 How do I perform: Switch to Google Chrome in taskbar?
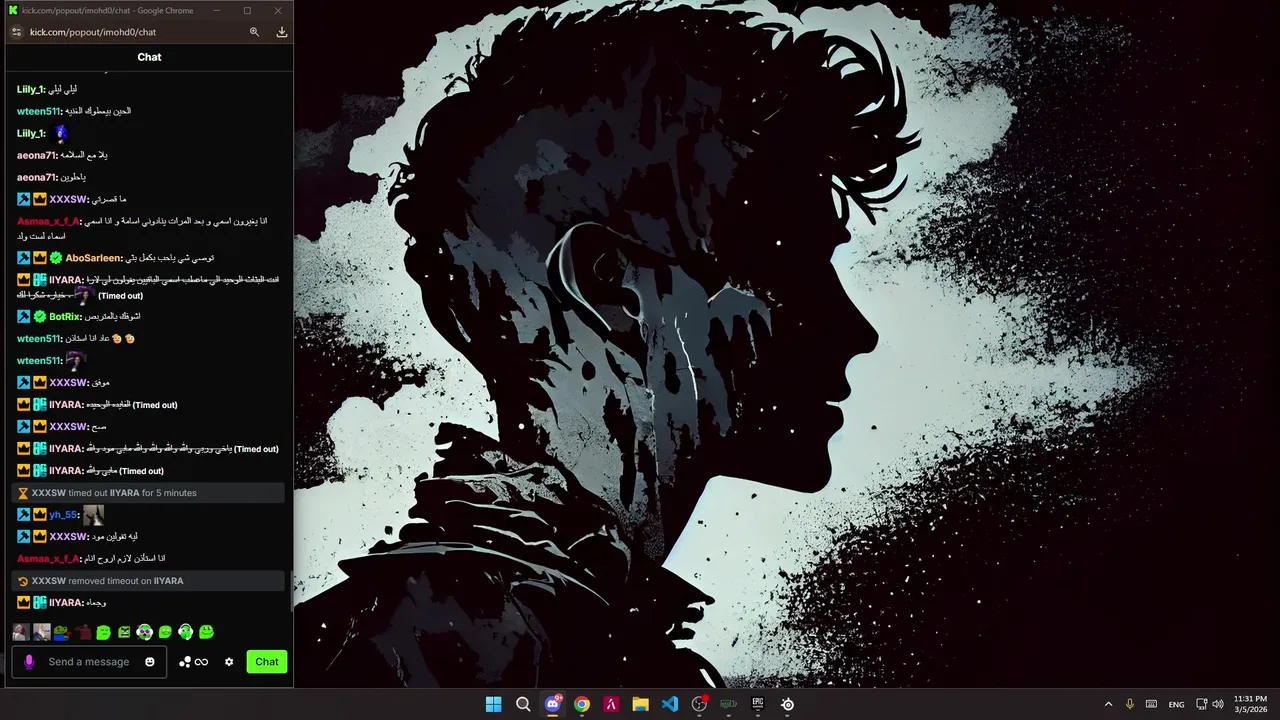coord(582,704)
